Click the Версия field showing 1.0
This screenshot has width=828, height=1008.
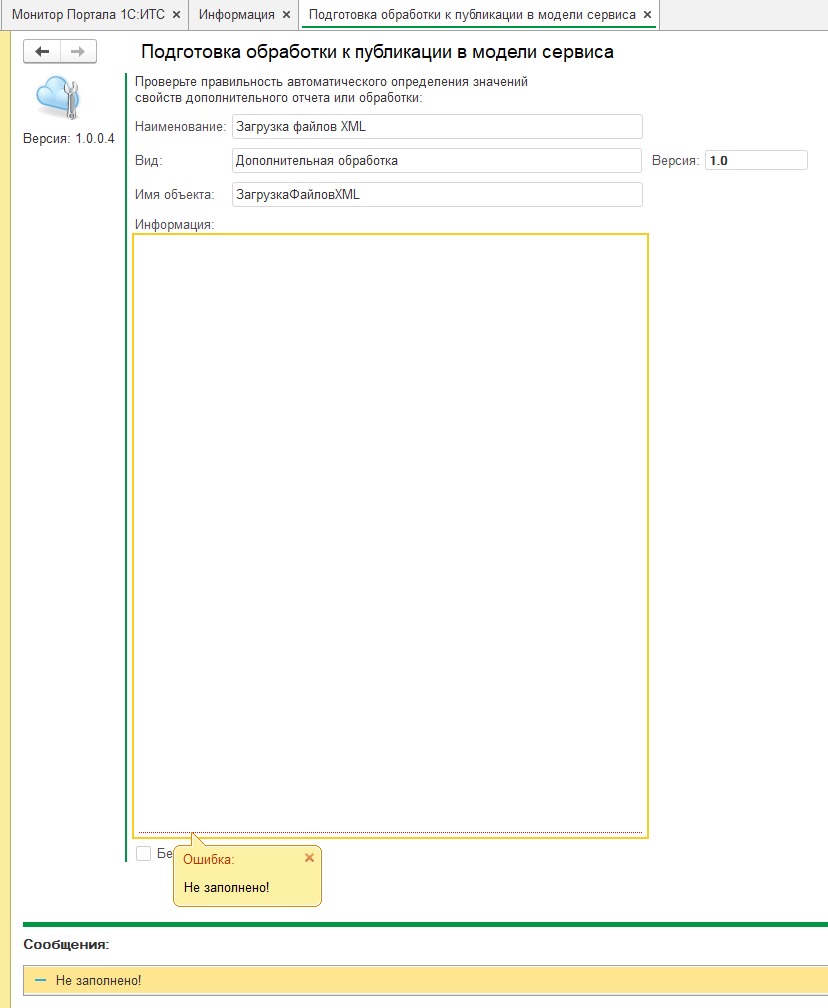(756, 161)
